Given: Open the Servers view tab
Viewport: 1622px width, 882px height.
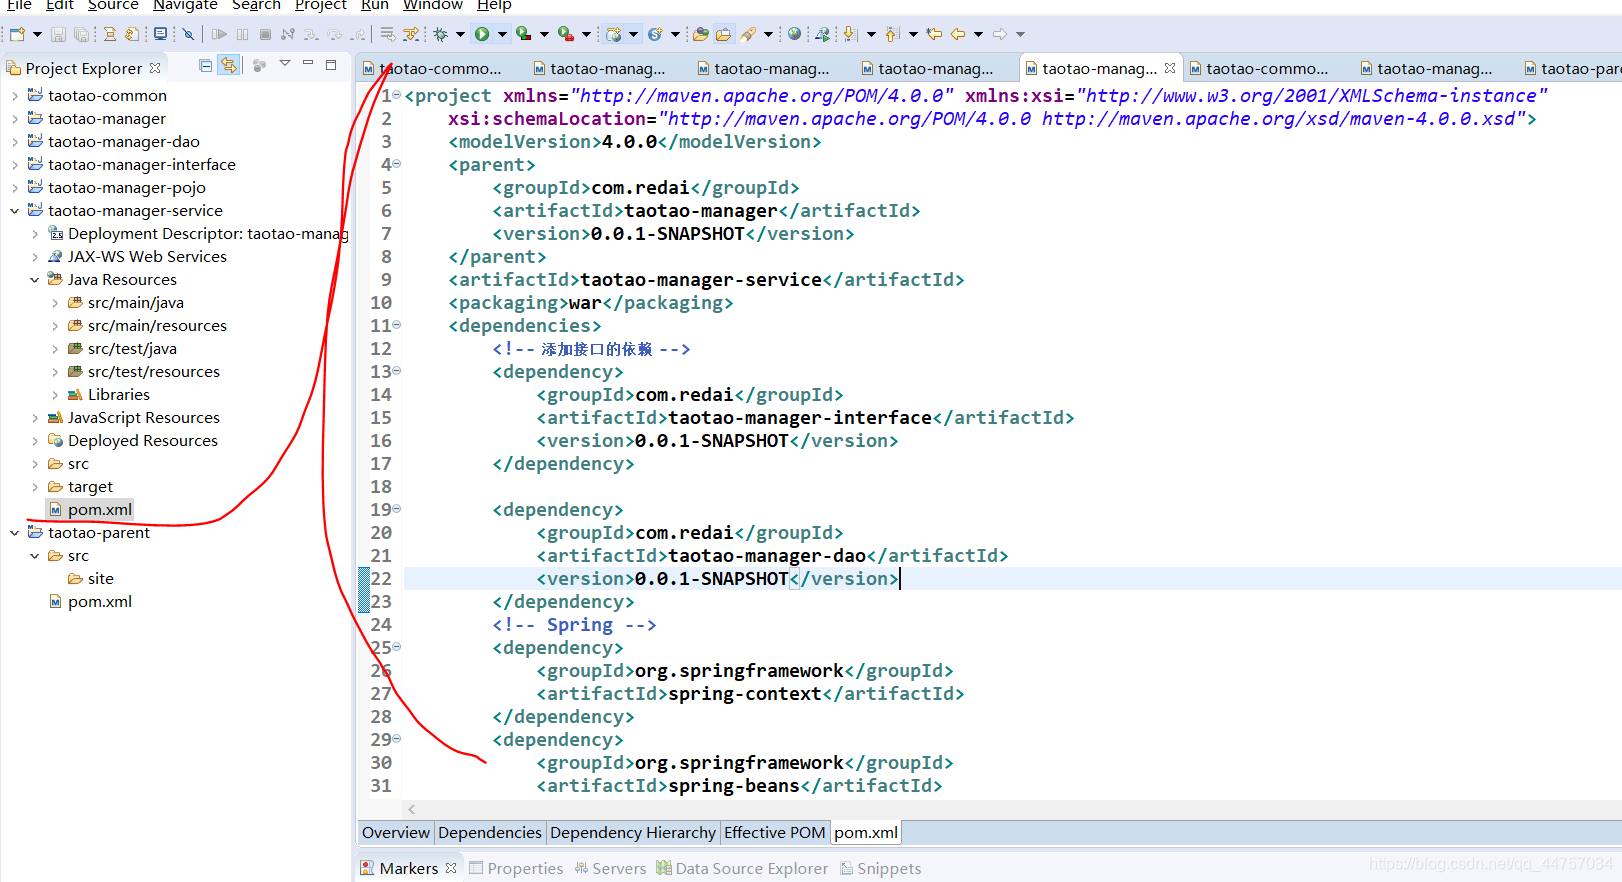Looking at the screenshot, I should (610, 868).
